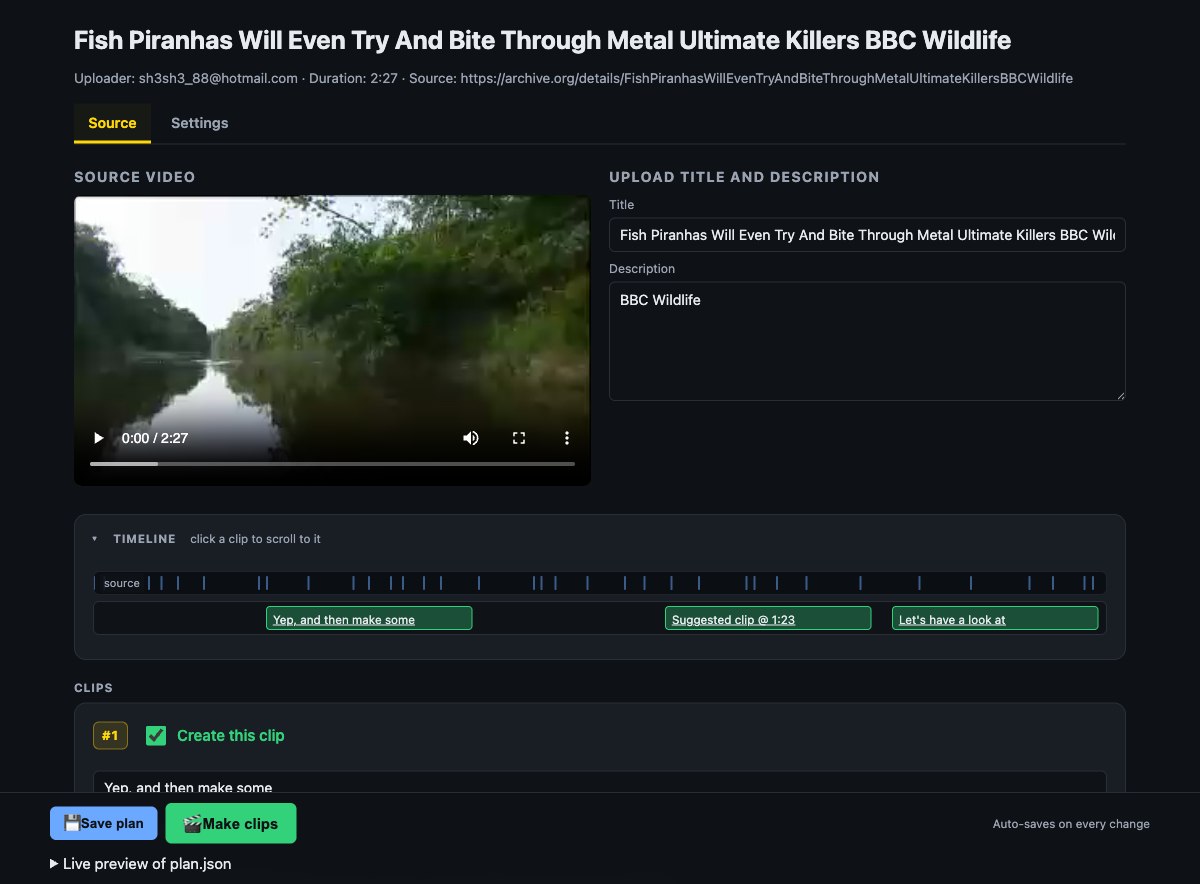The width and height of the screenshot is (1200, 884).
Task: Uncheck the "Create this clip" checkbox for #1
Action: (156, 736)
